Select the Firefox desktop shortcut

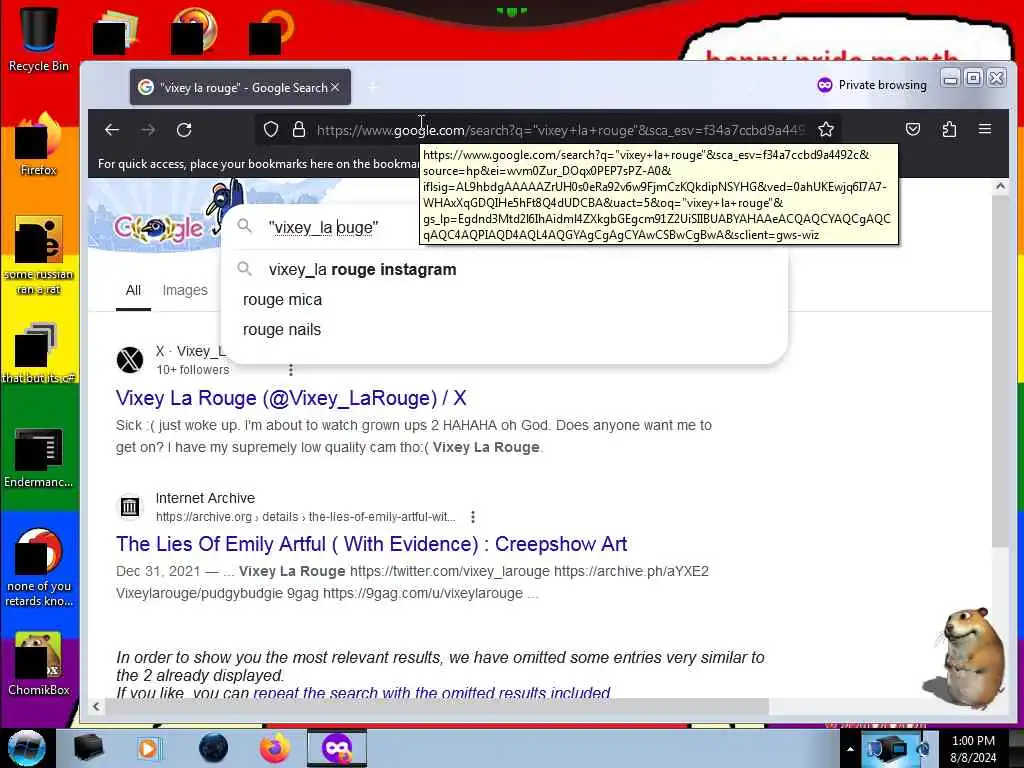(39, 145)
